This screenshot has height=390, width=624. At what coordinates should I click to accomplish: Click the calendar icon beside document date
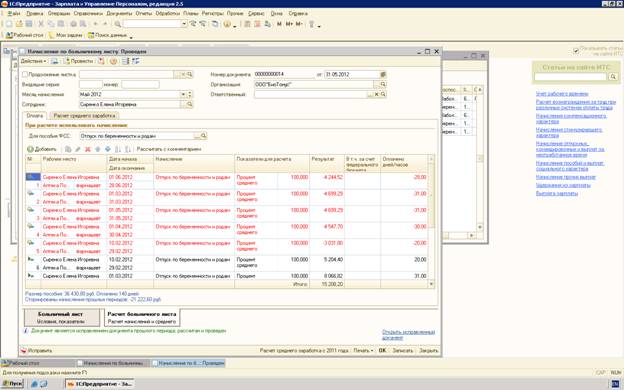click(x=383, y=74)
